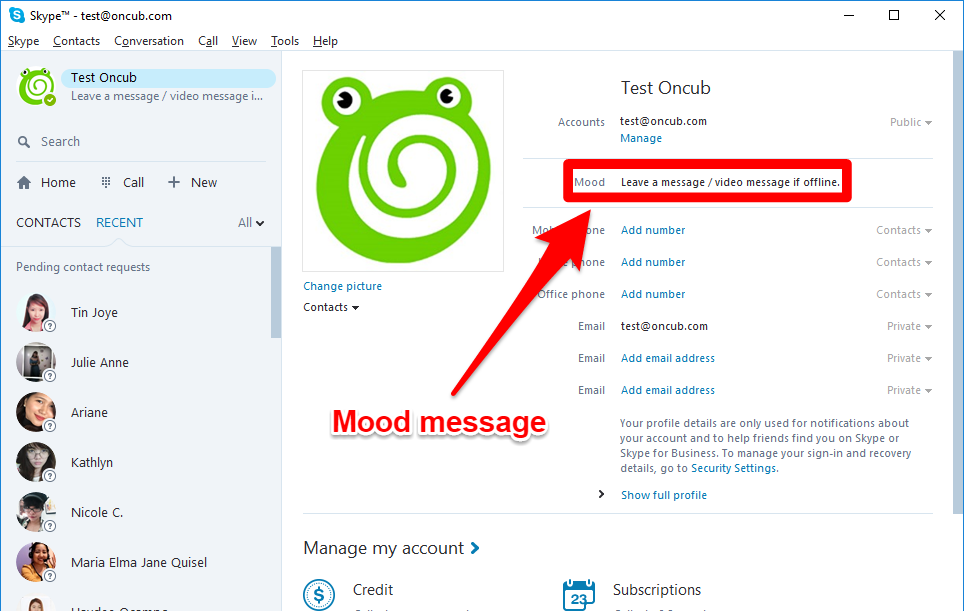The image size is (964, 611).
Task: Expand the Contacts dropdown below the profile picture
Action: click(331, 307)
